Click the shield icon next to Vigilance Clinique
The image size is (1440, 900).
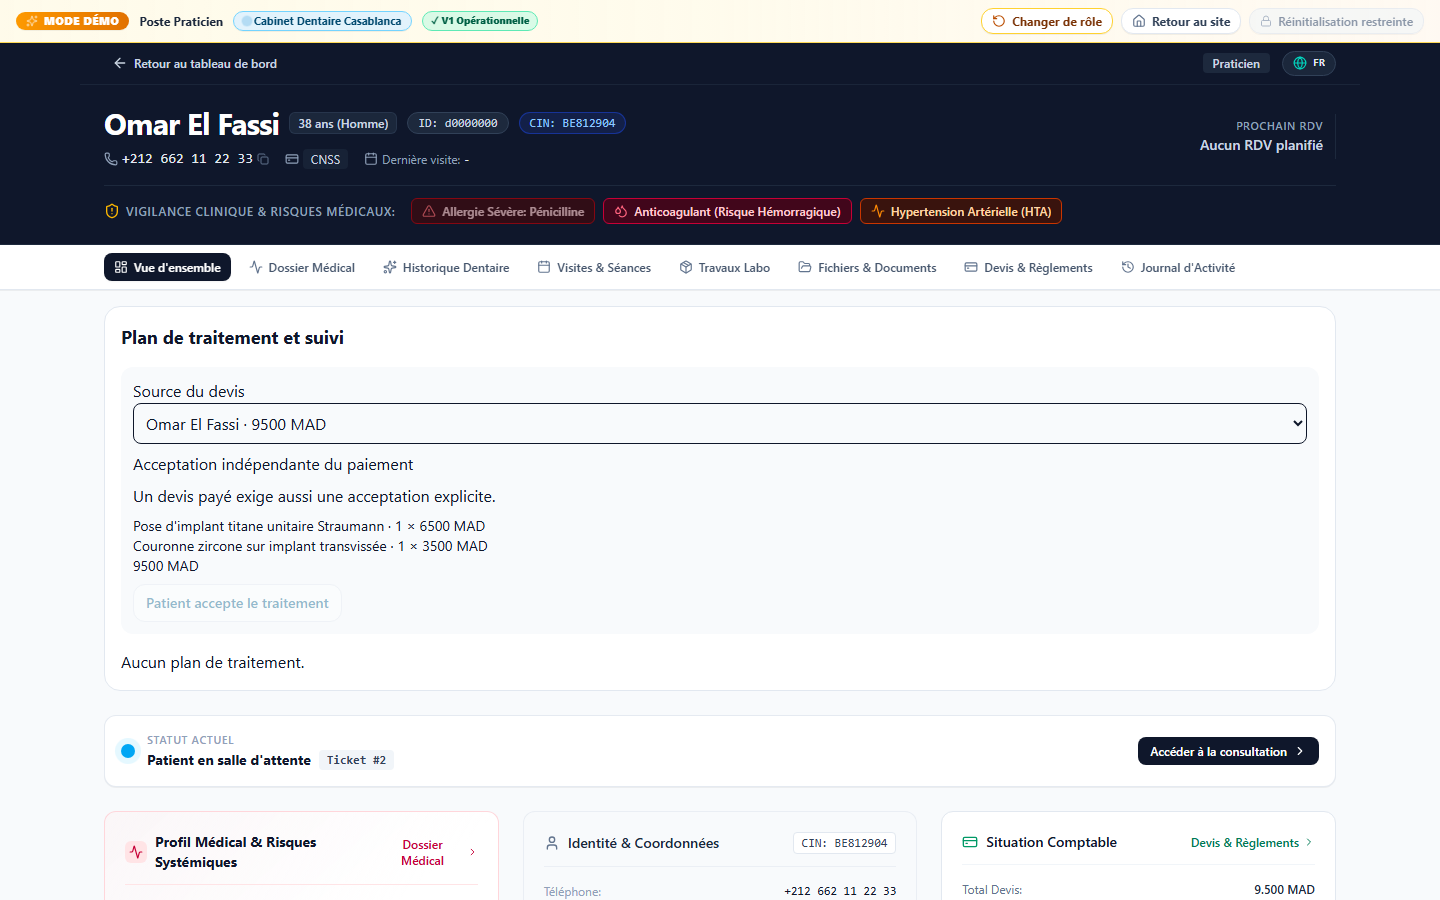(x=112, y=211)
